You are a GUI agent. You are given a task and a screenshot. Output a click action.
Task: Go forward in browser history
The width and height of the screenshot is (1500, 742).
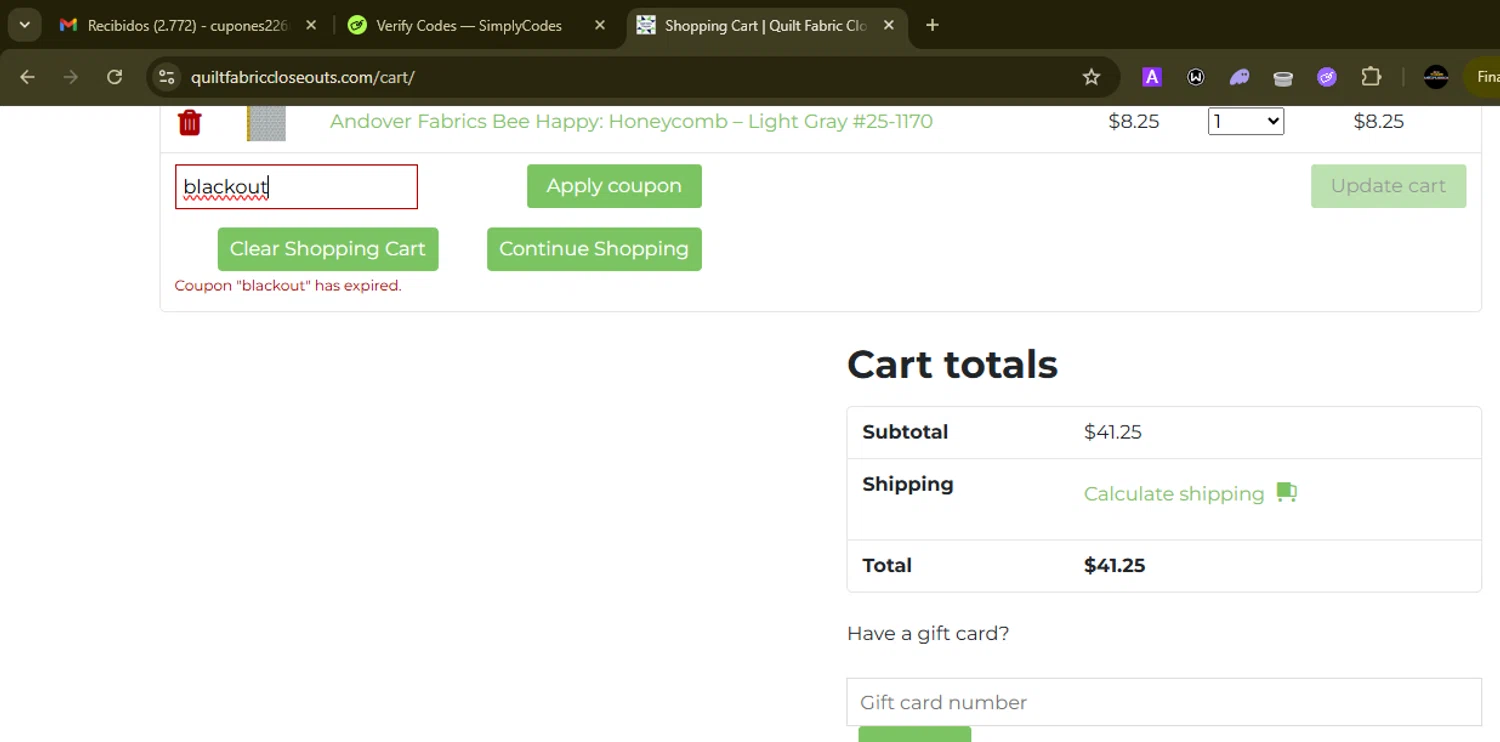pyautogui.click(x=70, y=77)
